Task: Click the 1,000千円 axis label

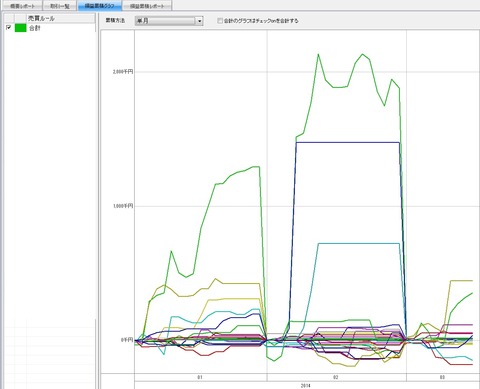Action: (123, 206)
